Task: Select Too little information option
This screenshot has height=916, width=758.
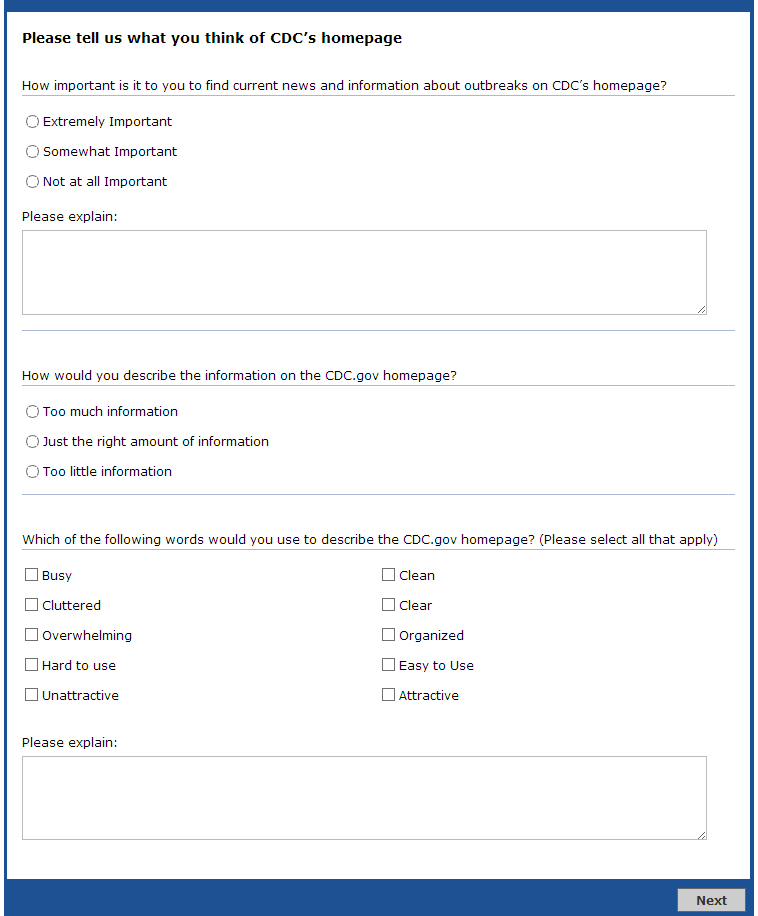Action: (33, 472)
